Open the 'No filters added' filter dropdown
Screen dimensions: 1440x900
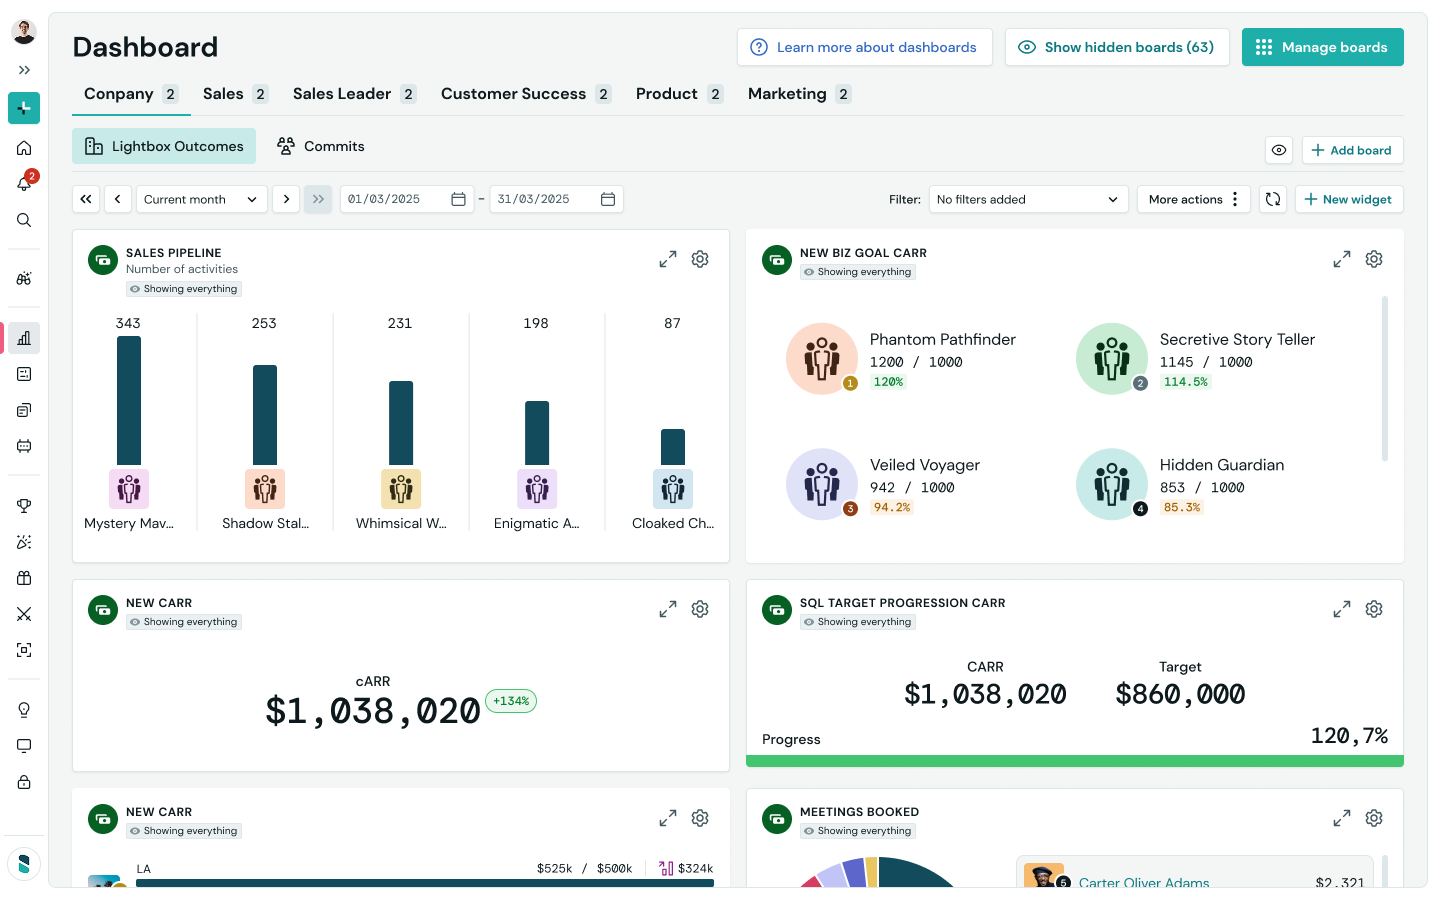point(1028,199)
